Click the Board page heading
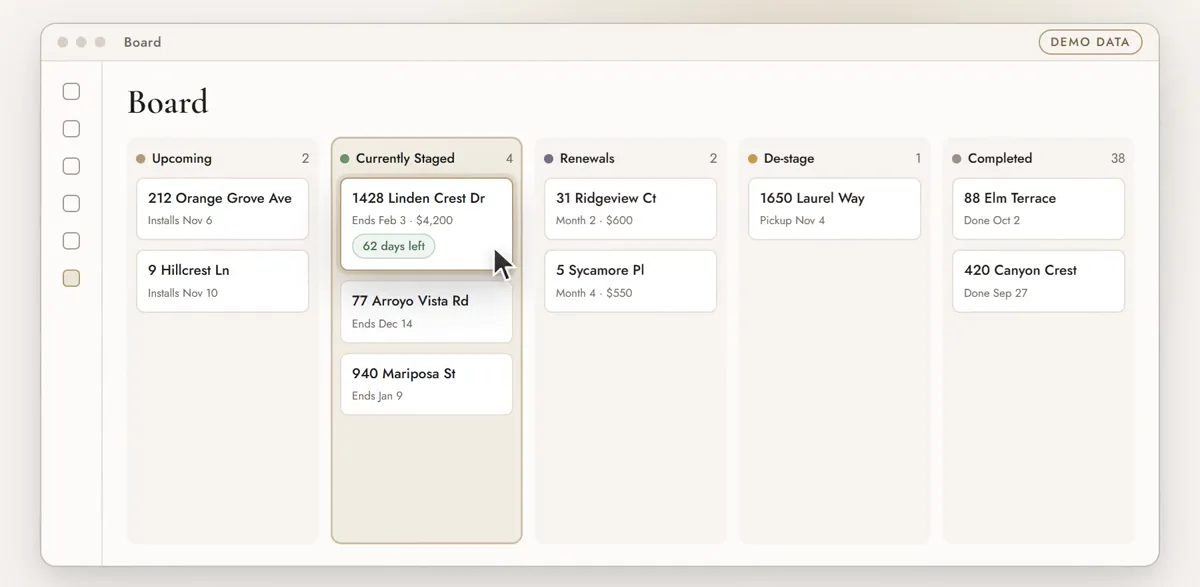 (x=168, y=102)
